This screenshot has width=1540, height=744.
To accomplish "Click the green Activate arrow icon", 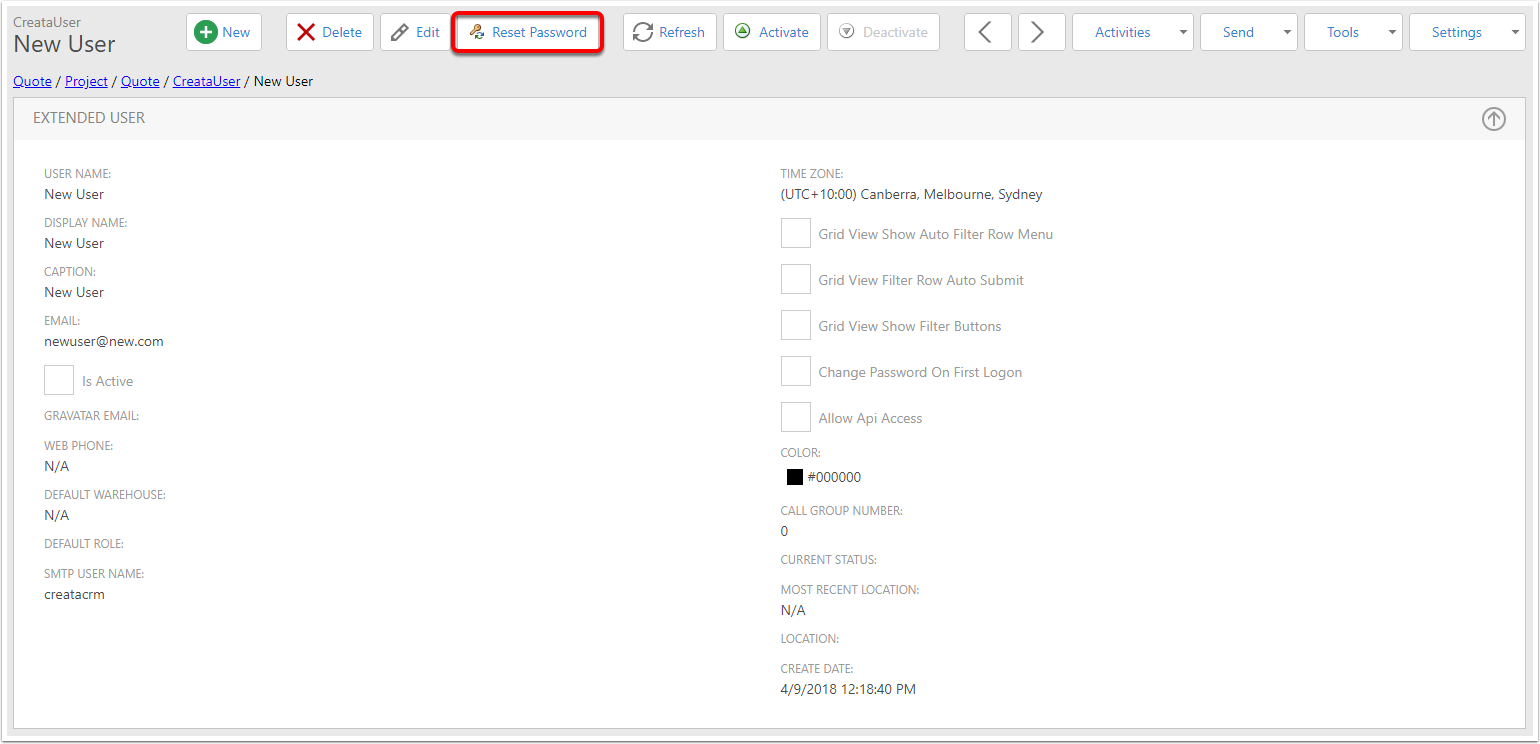I will [x=742, y=32].
